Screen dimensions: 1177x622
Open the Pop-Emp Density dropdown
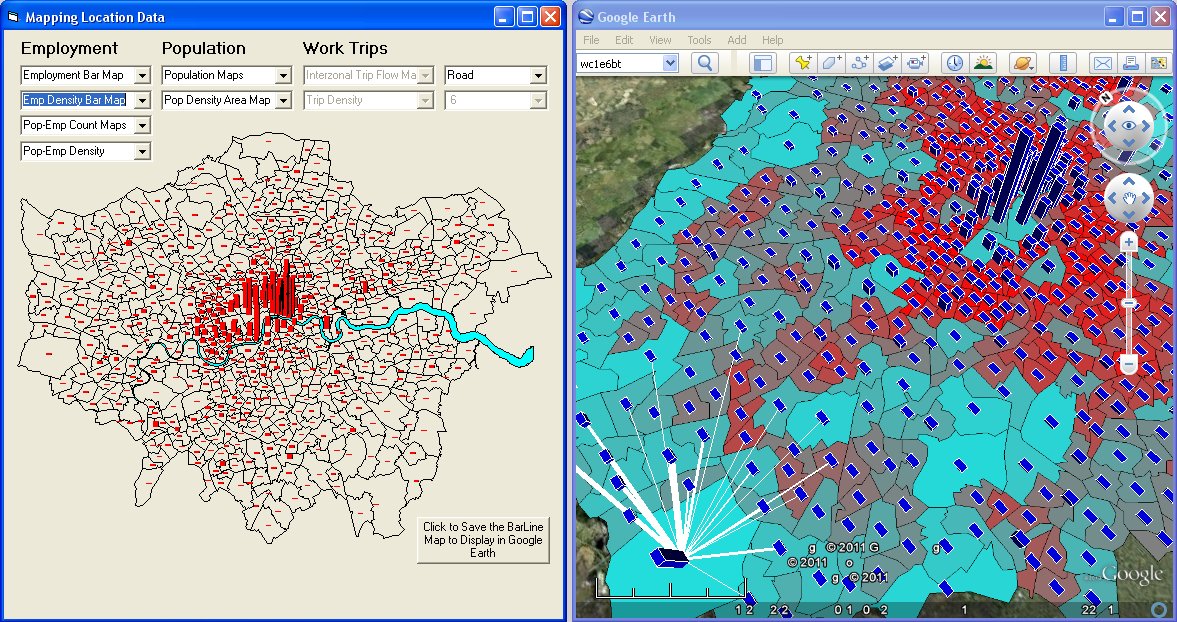point(142,152)
